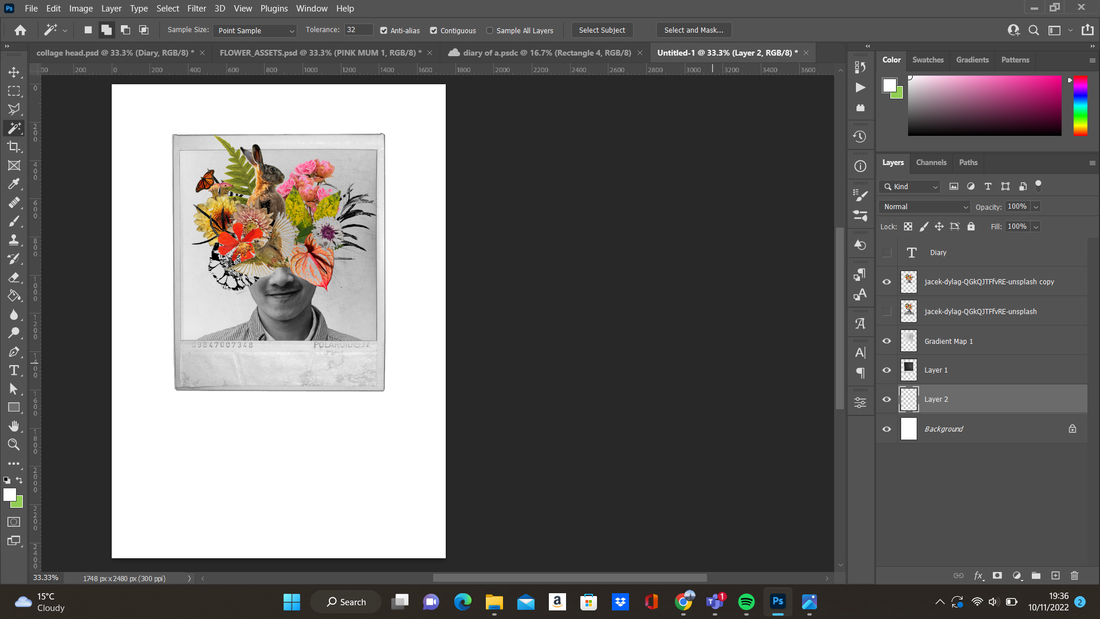The width and height of the screenshot is (1100, 619).
Task: Select the Rectangular Marquee tool
Action: [14, 91]
